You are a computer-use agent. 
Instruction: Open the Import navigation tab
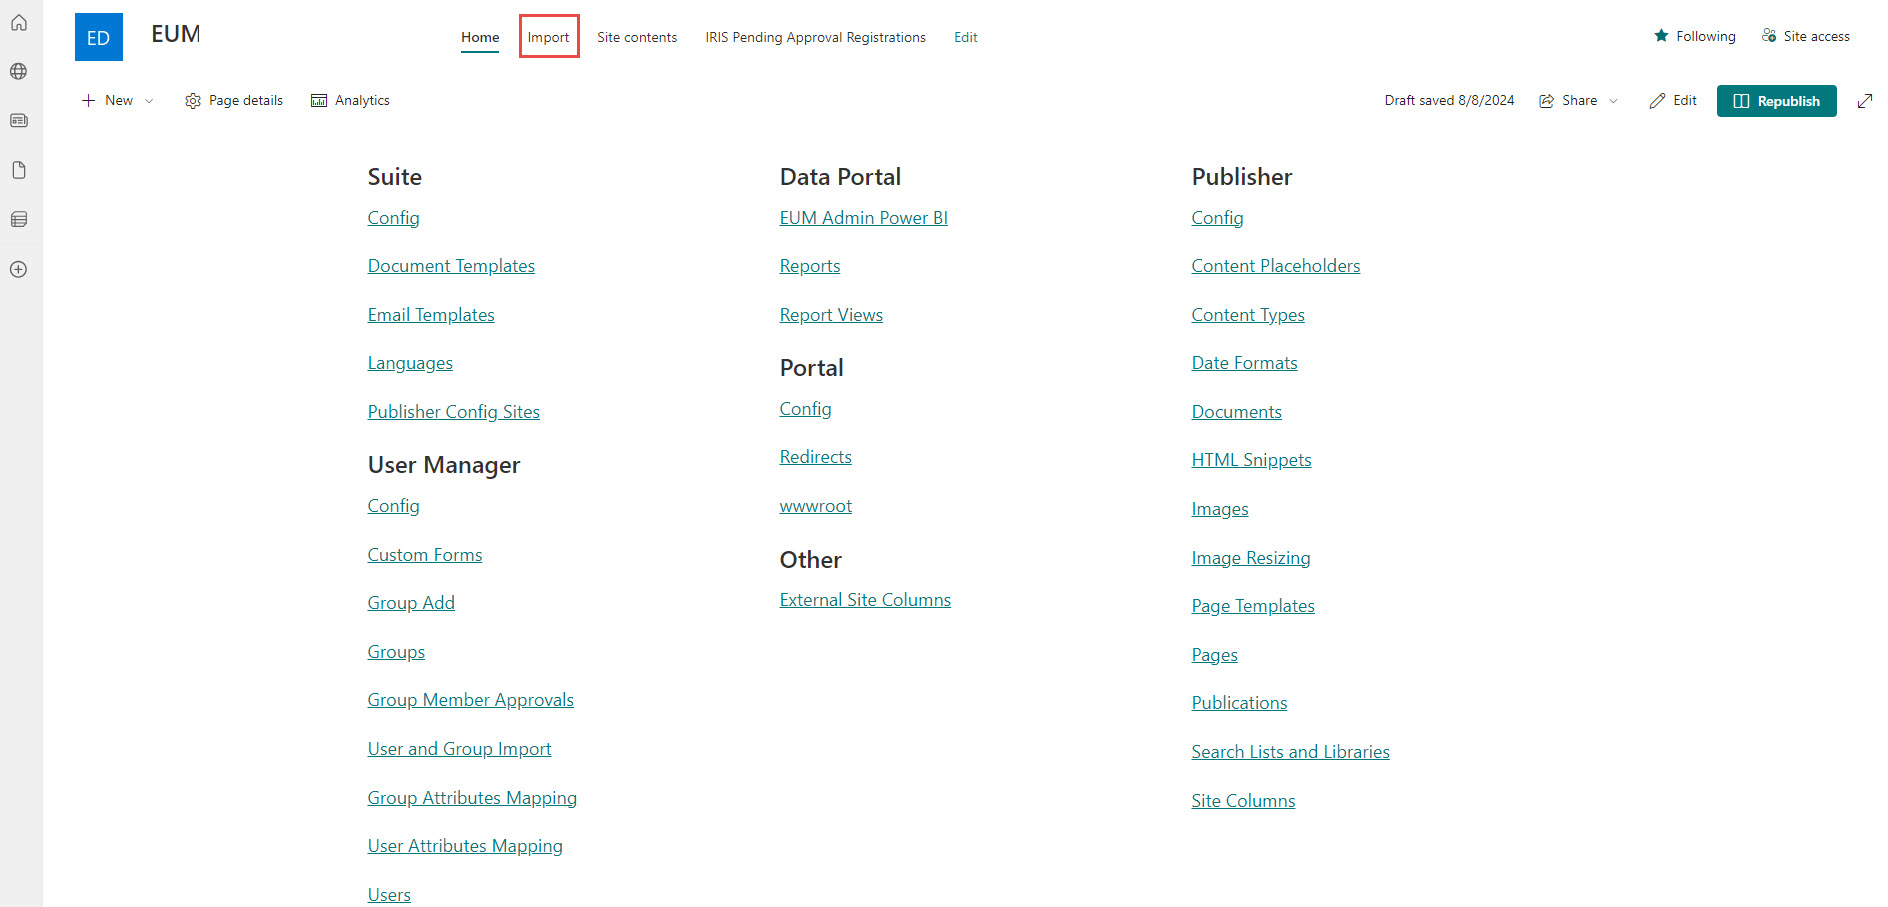548,37
